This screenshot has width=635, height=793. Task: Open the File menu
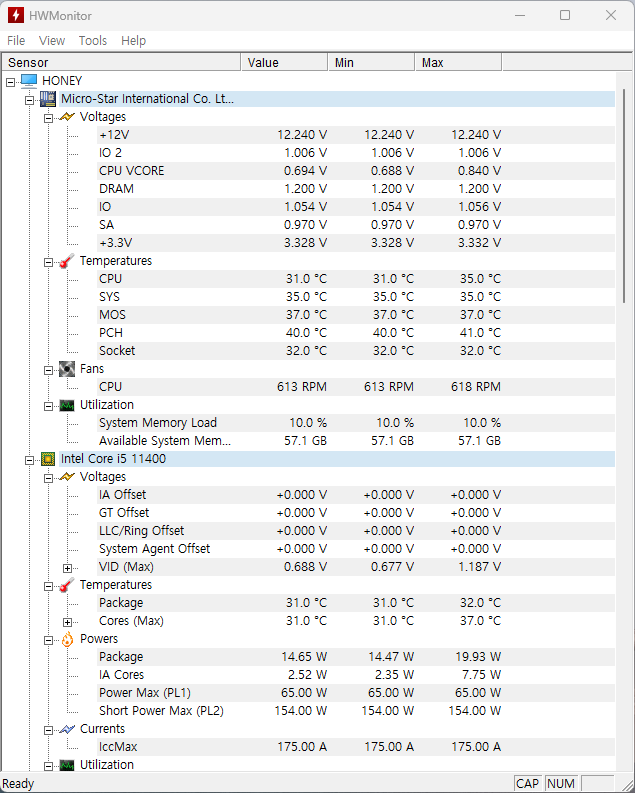[x=16, y=41]
